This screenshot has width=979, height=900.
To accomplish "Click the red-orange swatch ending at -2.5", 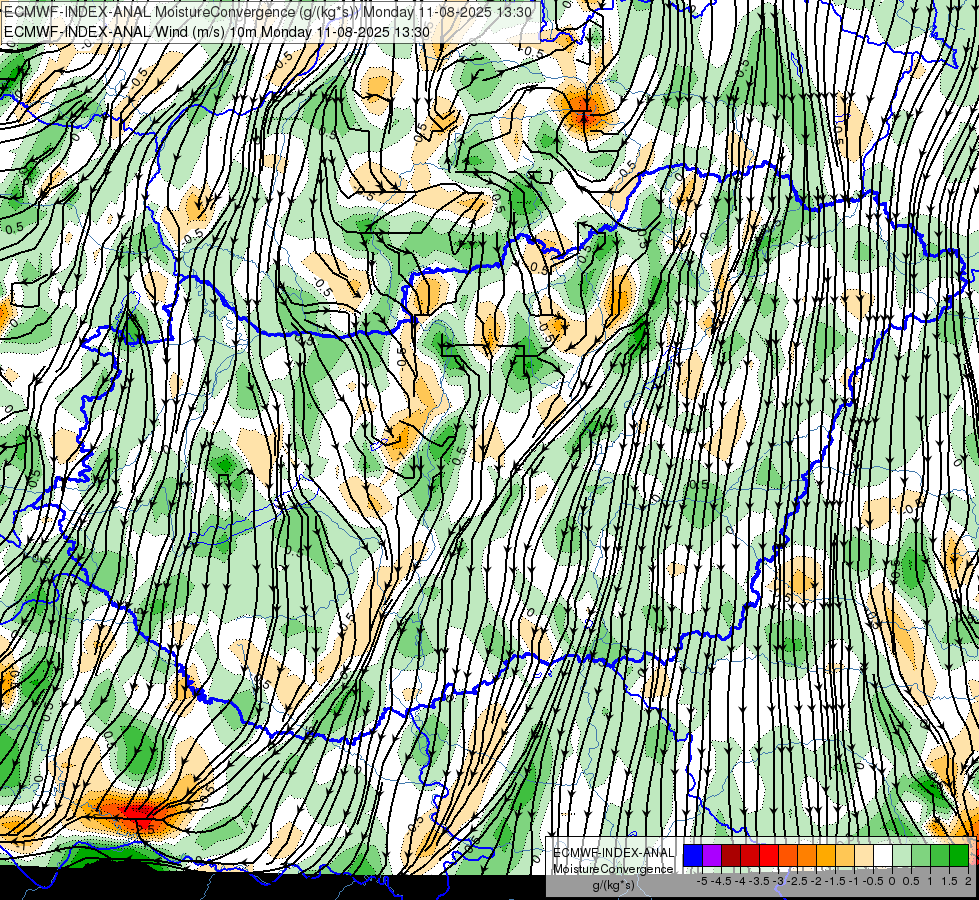I will click(788, 856).
